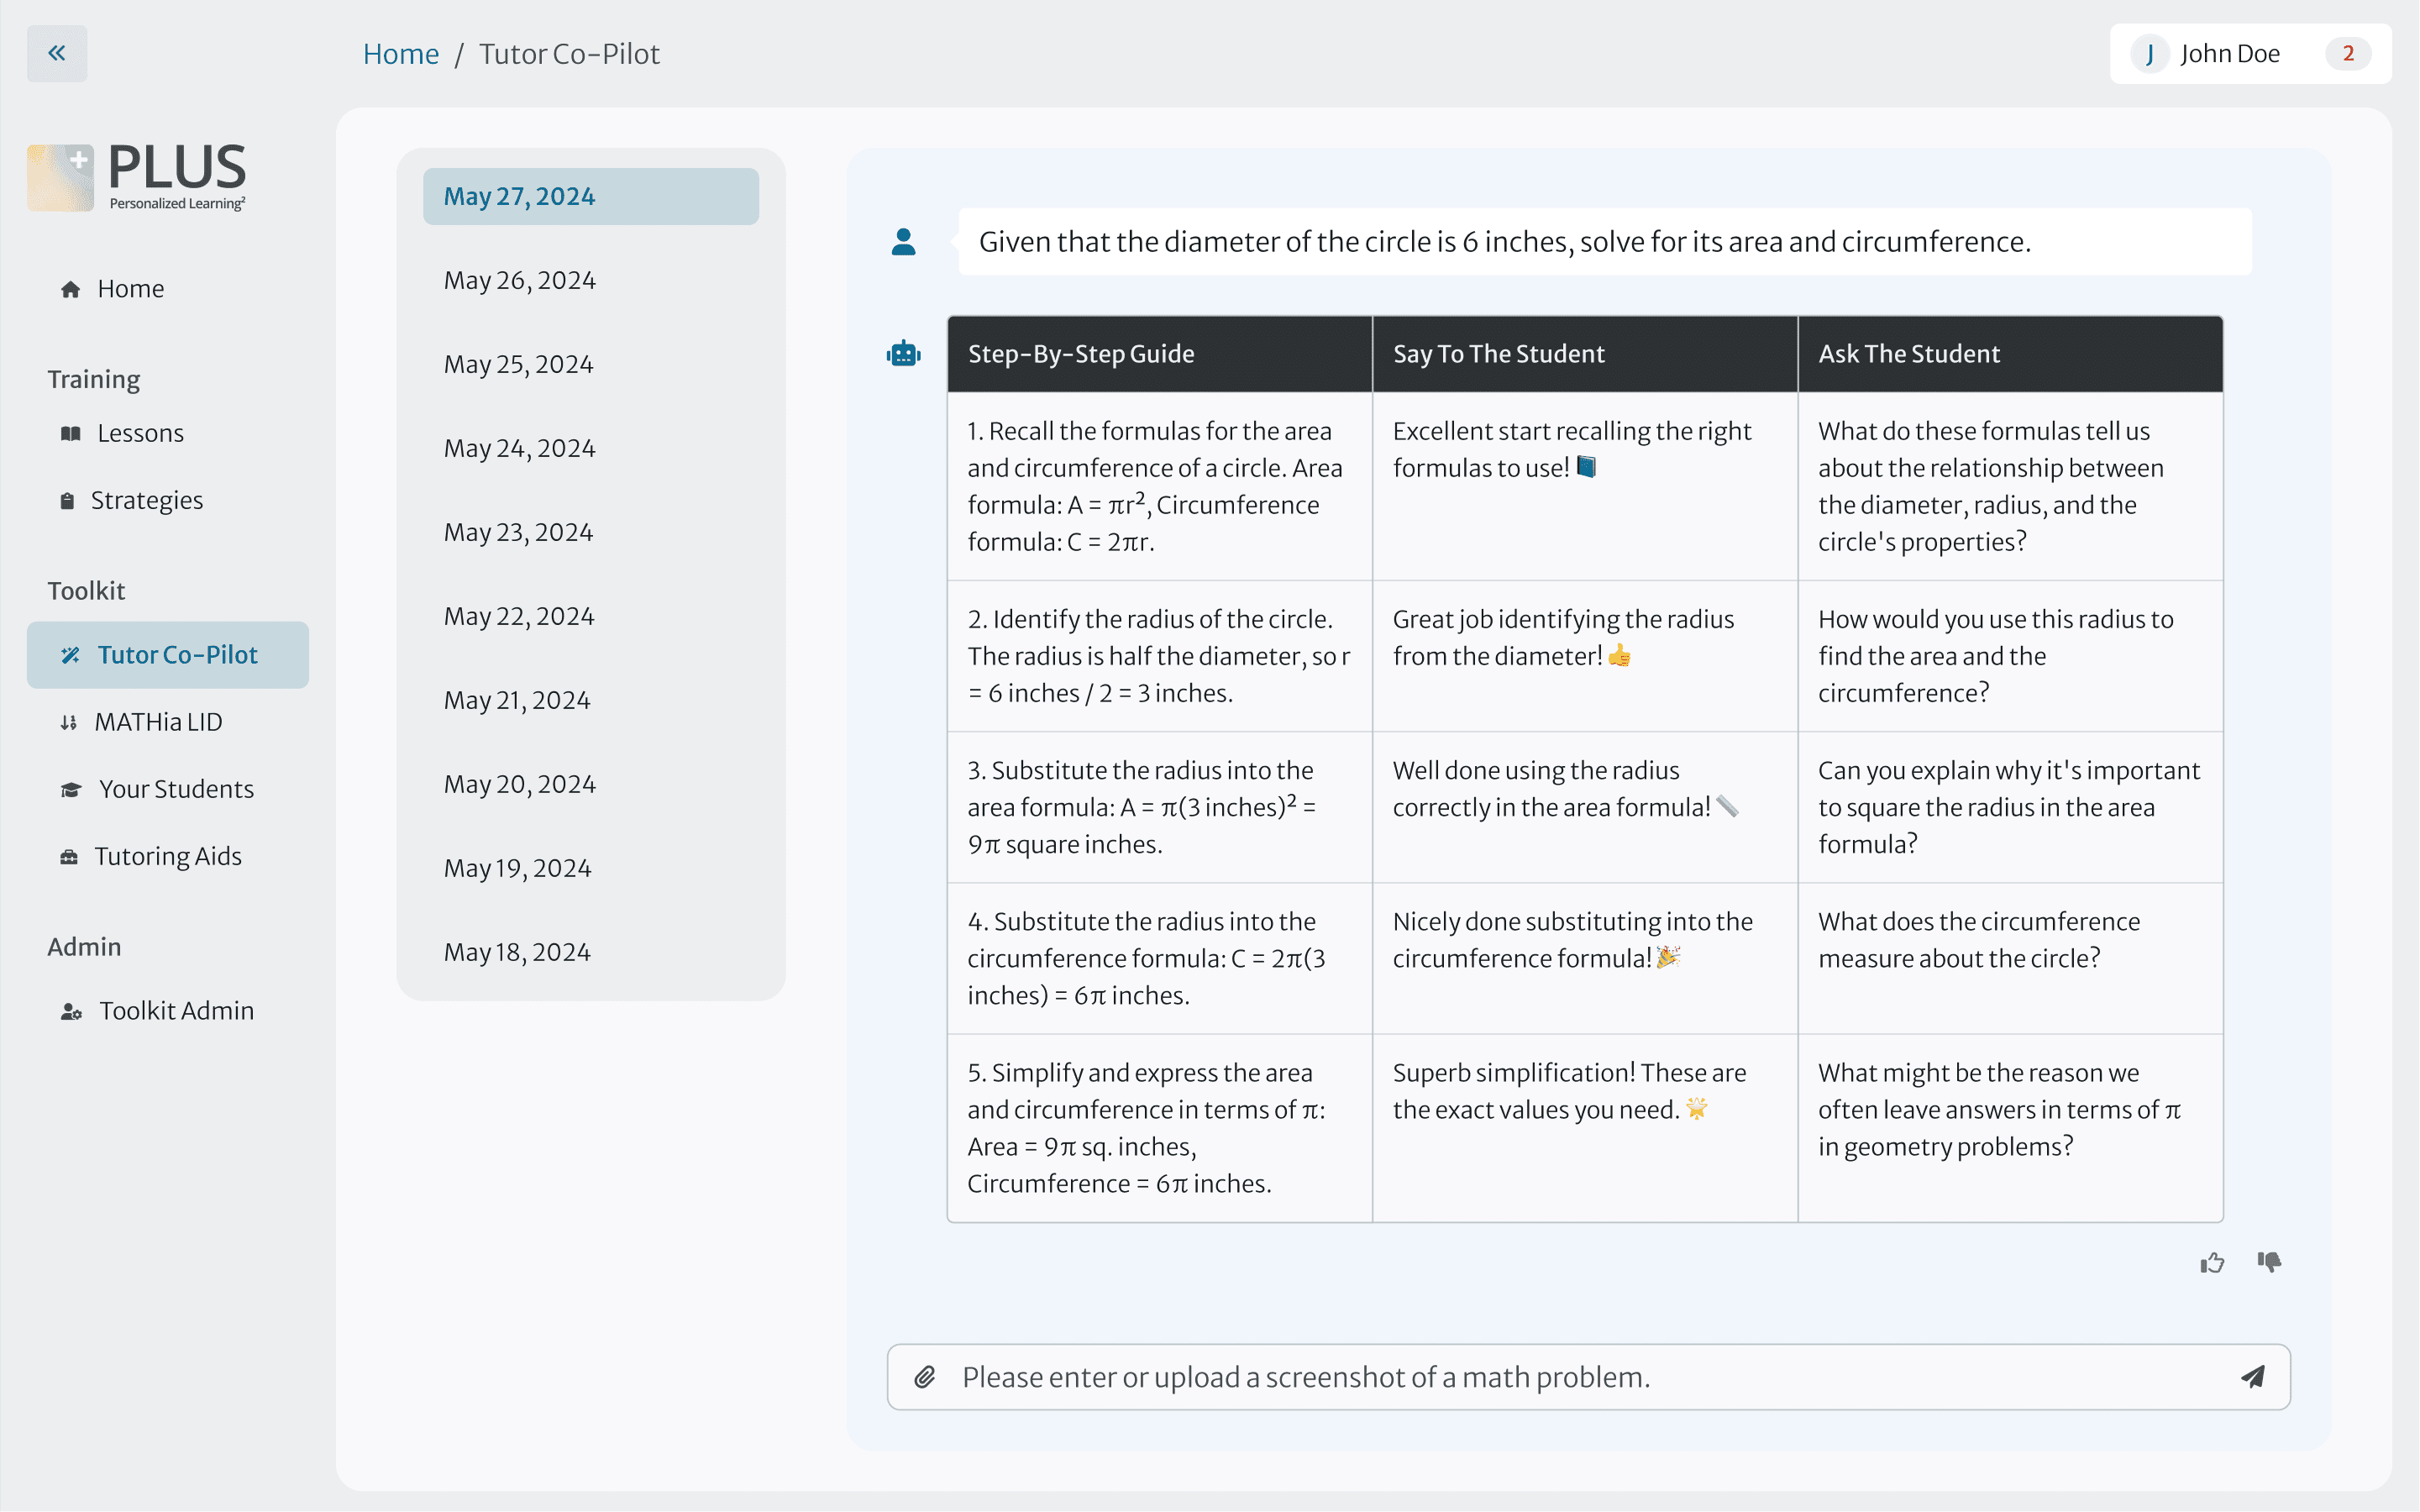
Task: Open the May 19, 2024 chat history
Action: (591, 868)
